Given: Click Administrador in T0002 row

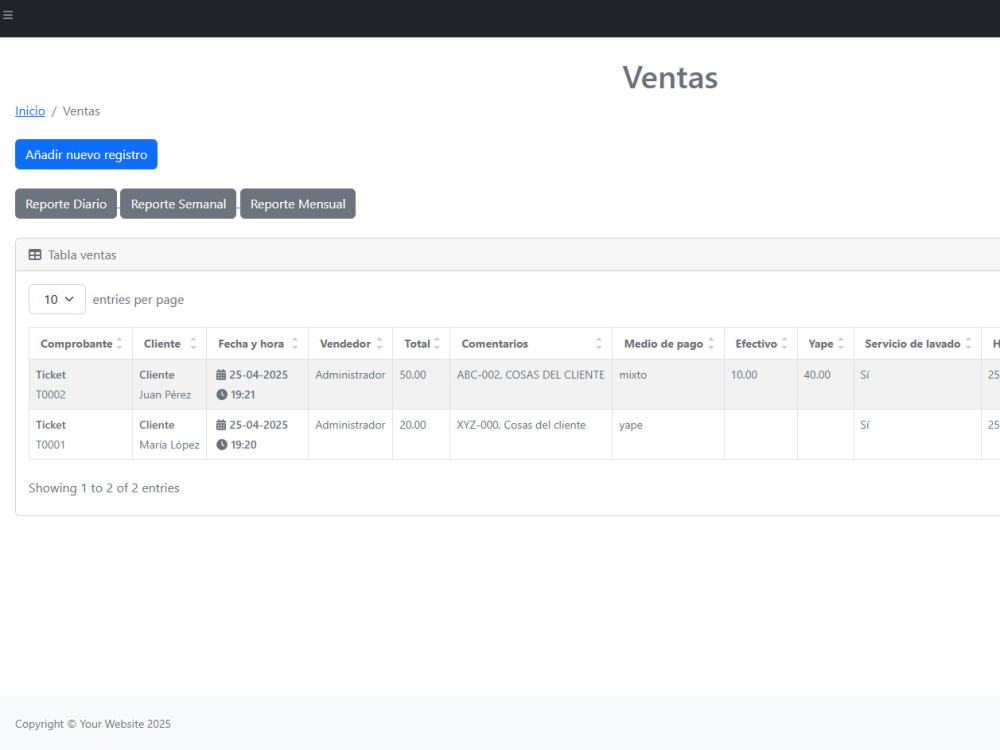Looking at the screenshot, I should click(350, 375).
